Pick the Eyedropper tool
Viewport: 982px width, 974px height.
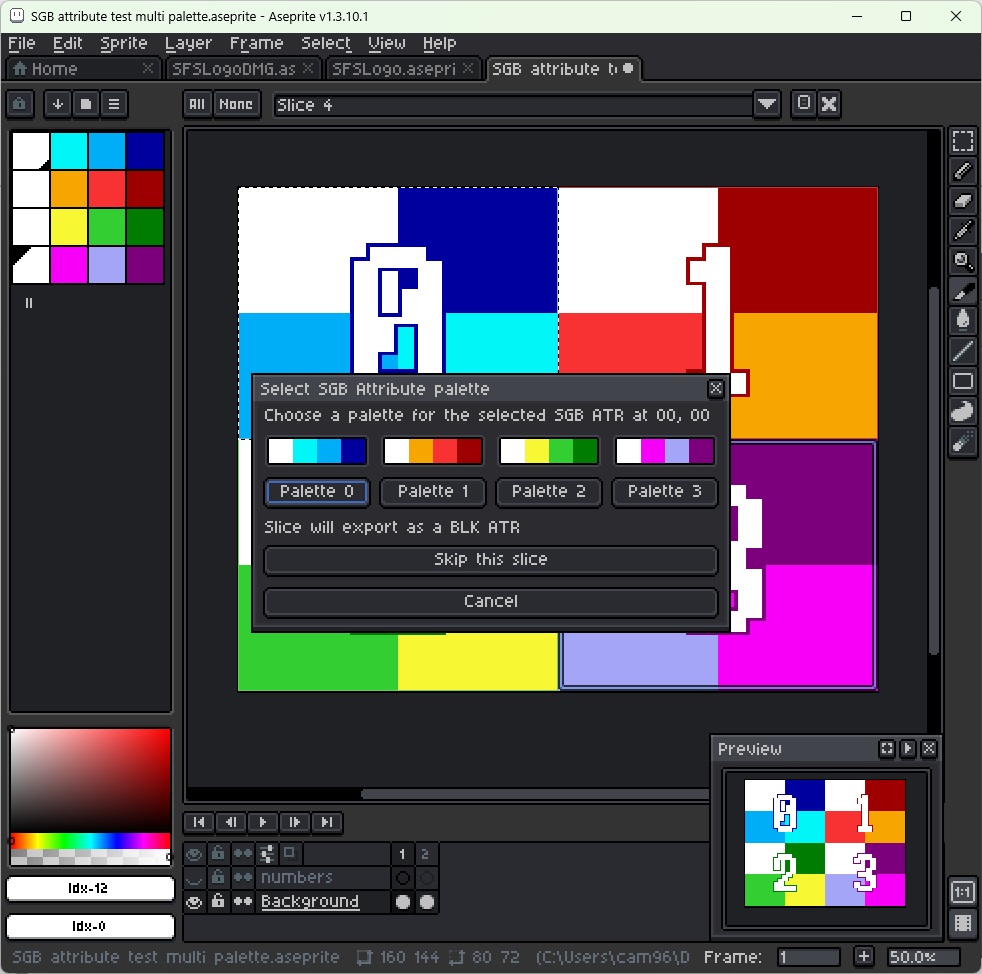point(963,231)
